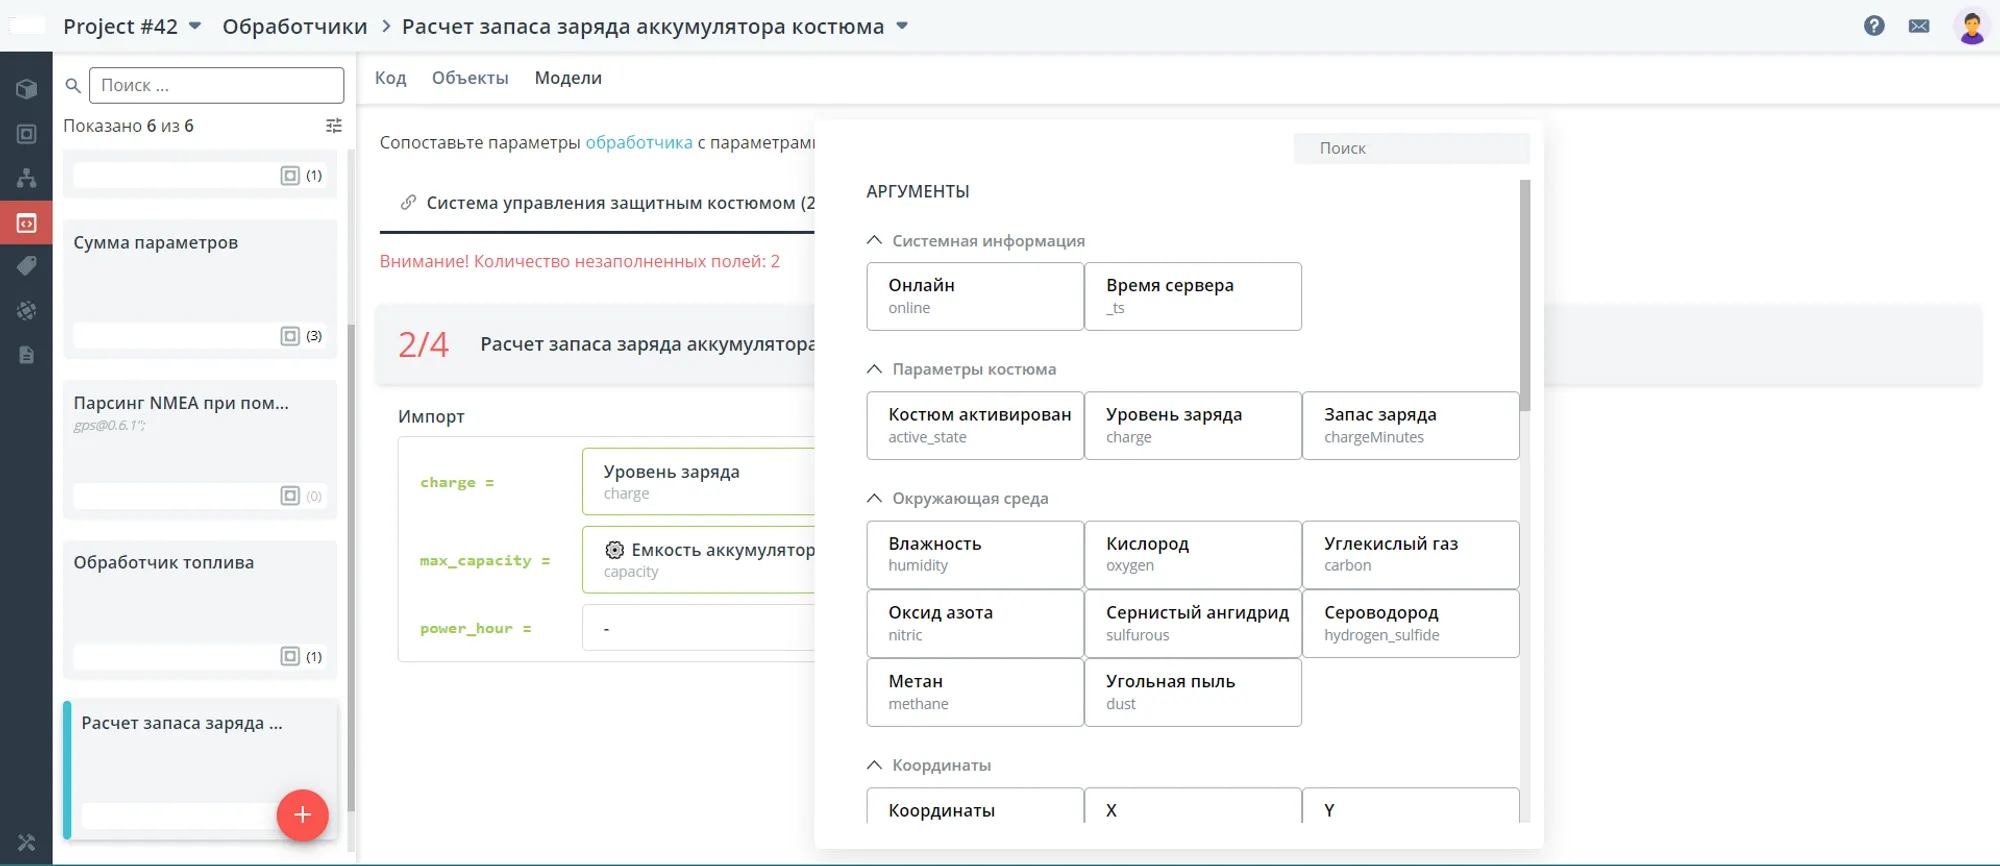Click the globe icon in left sidebar
Viewport: 2000px width, 866px height.
[26, 311]
